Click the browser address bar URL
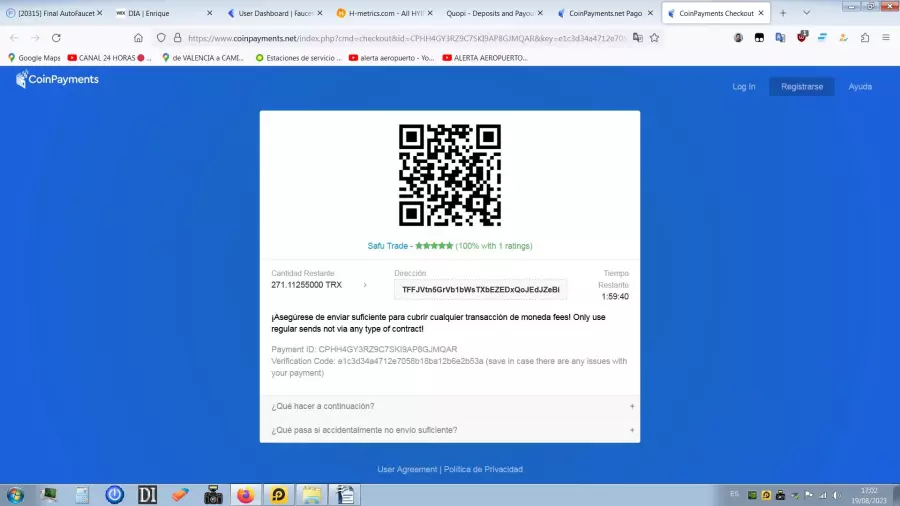The height and width of the screenshot is (506, 900). (407, 38)
